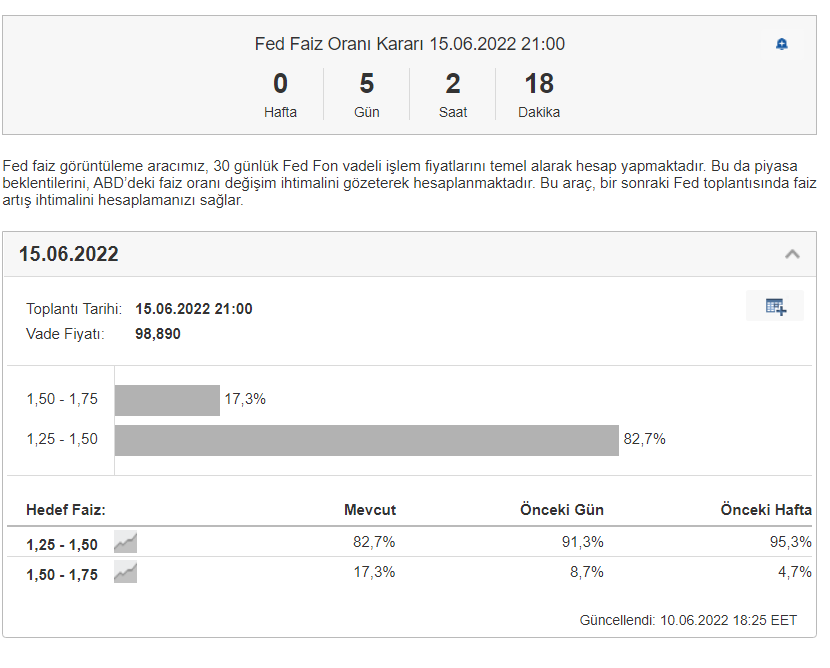This screenshot has height=668, width=830.
Task: Click the Vade Fiyatı value 98,890
Action: 158,334
